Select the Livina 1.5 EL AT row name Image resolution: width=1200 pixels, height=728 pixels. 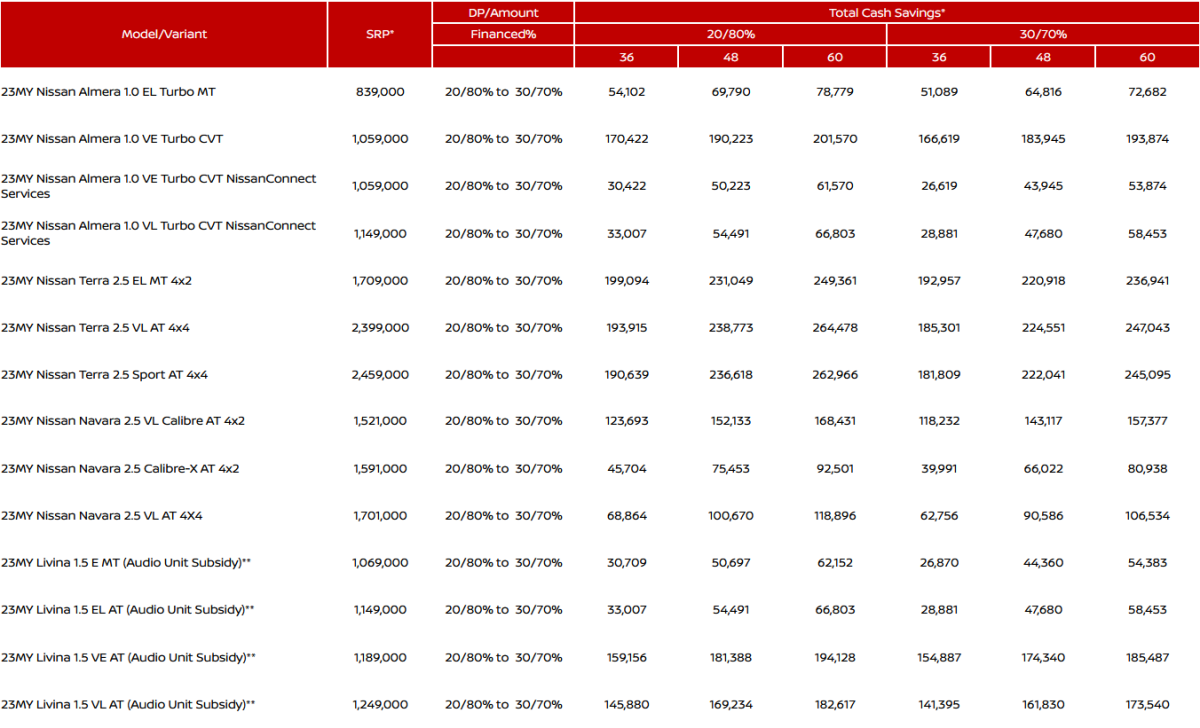(x=128, y=609)
